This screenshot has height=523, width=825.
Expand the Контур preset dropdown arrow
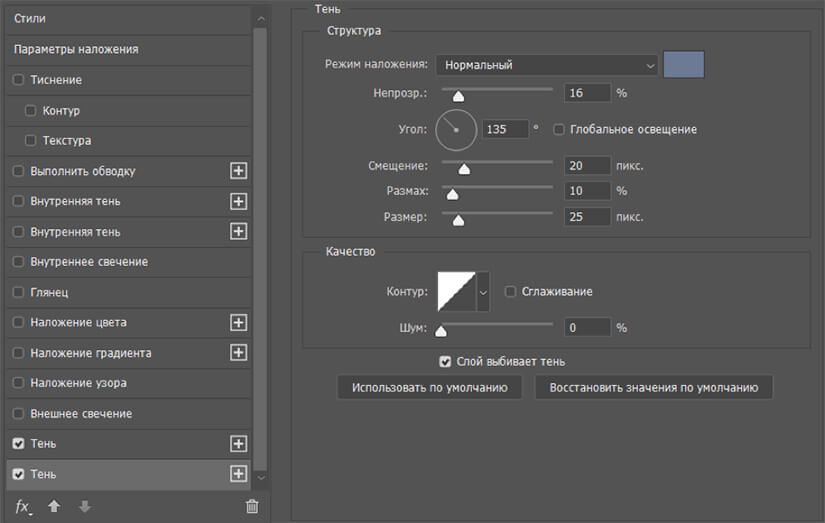[483, 292]
